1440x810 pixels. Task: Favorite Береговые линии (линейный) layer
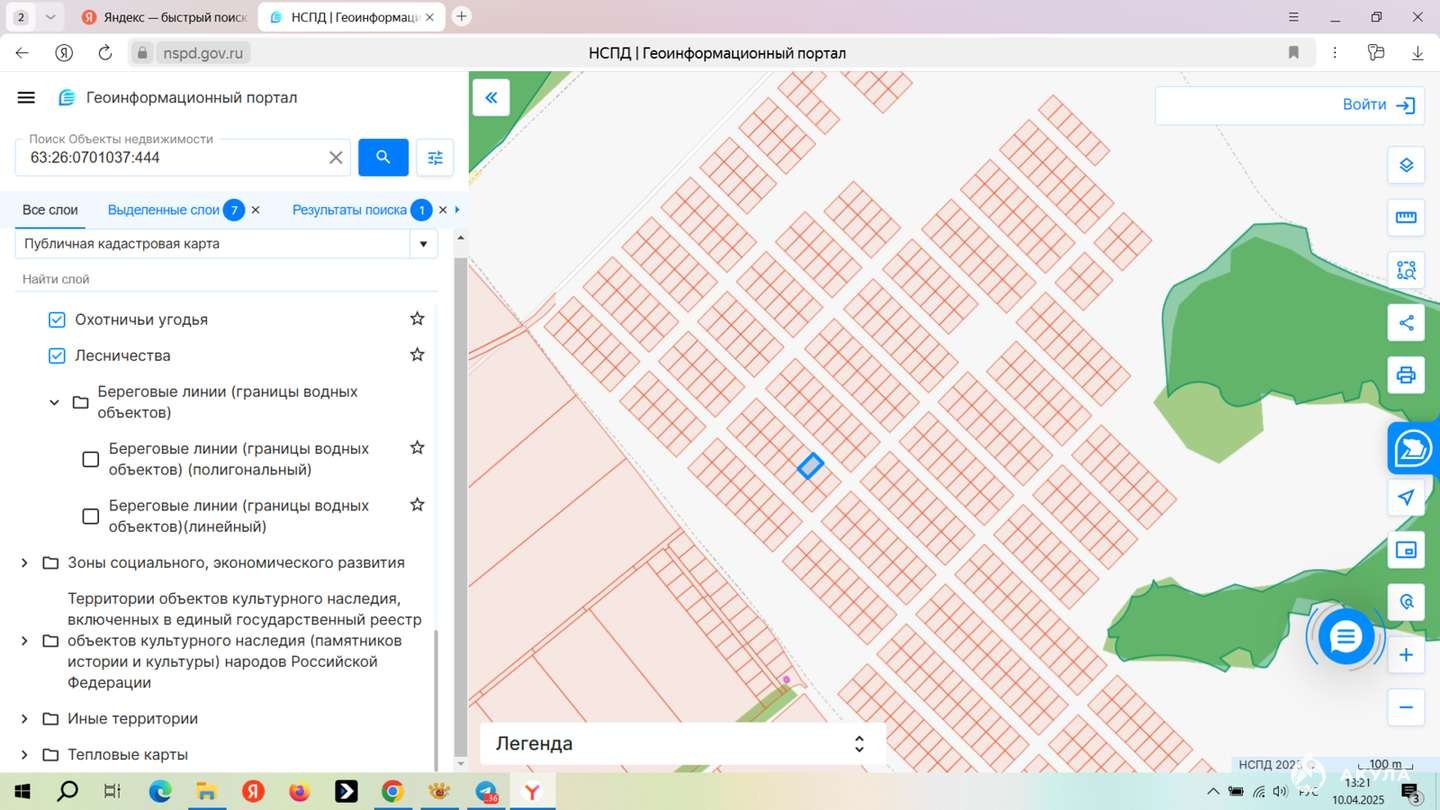pyautogui.click(x=417, y=505)
